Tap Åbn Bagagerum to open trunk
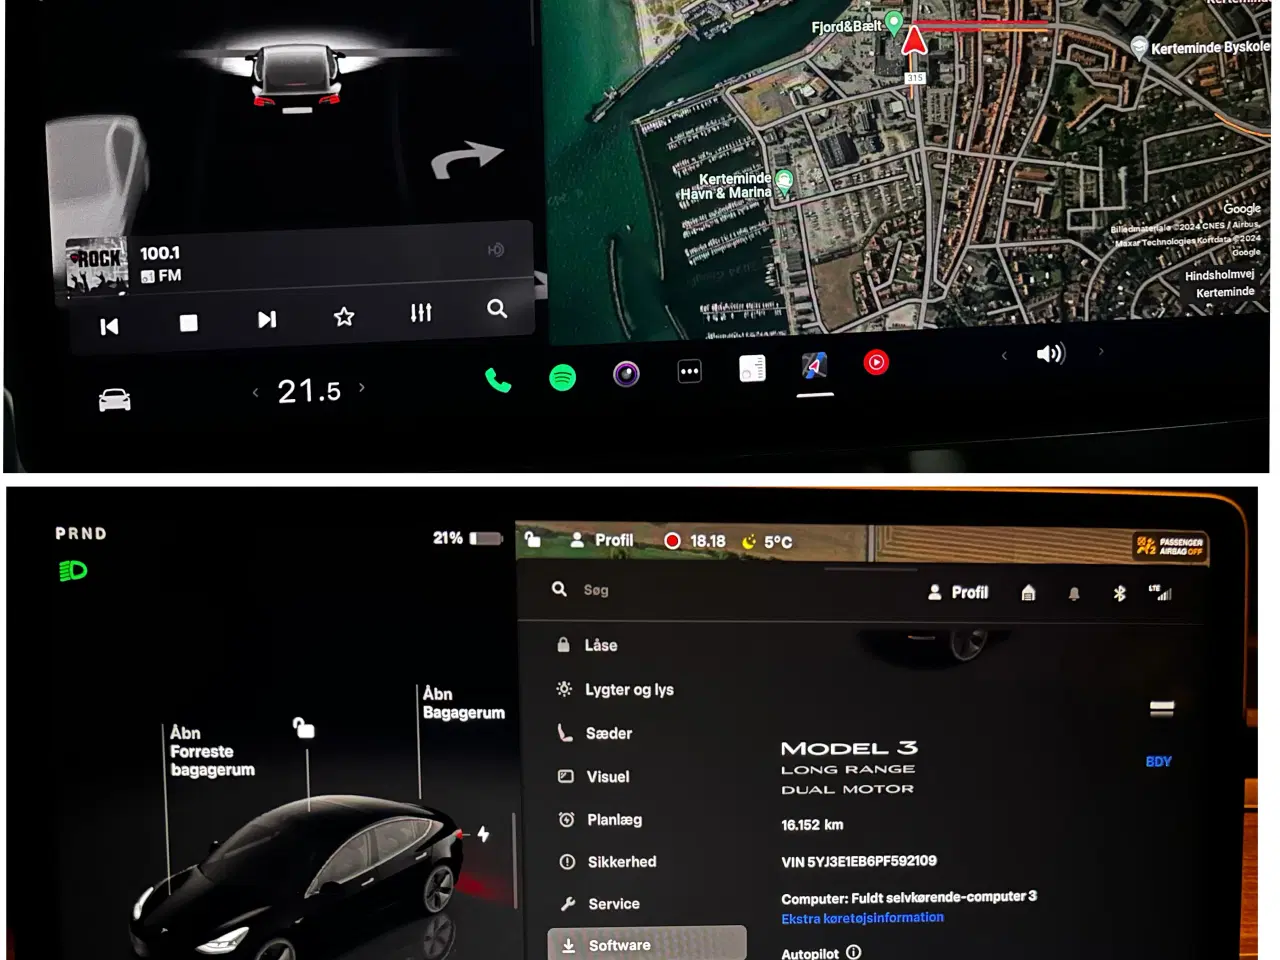The width and height of the screenshot is (1280, 960). tap(463, 703)
